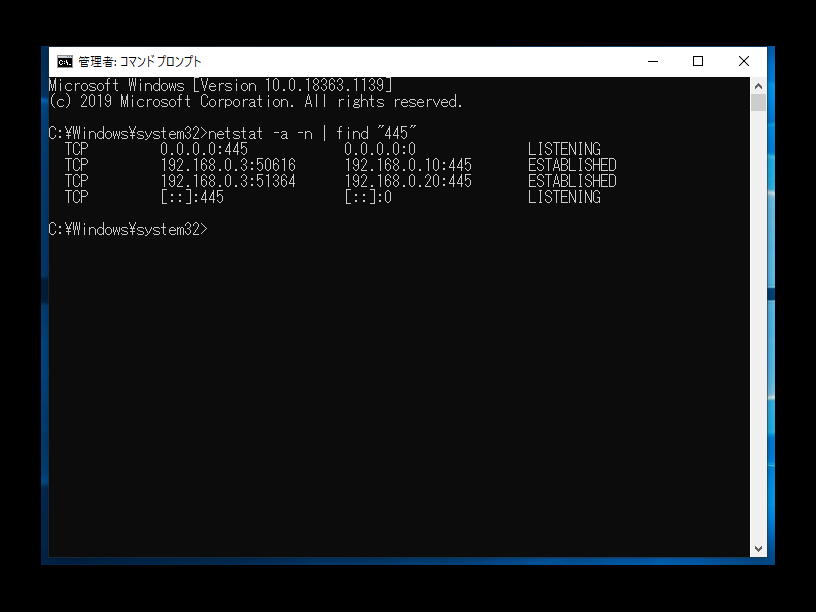The height and width of the screenshot is (612, 816).
Task: Click LISTENING state in [::]:445 row
Action: [564, 197]
